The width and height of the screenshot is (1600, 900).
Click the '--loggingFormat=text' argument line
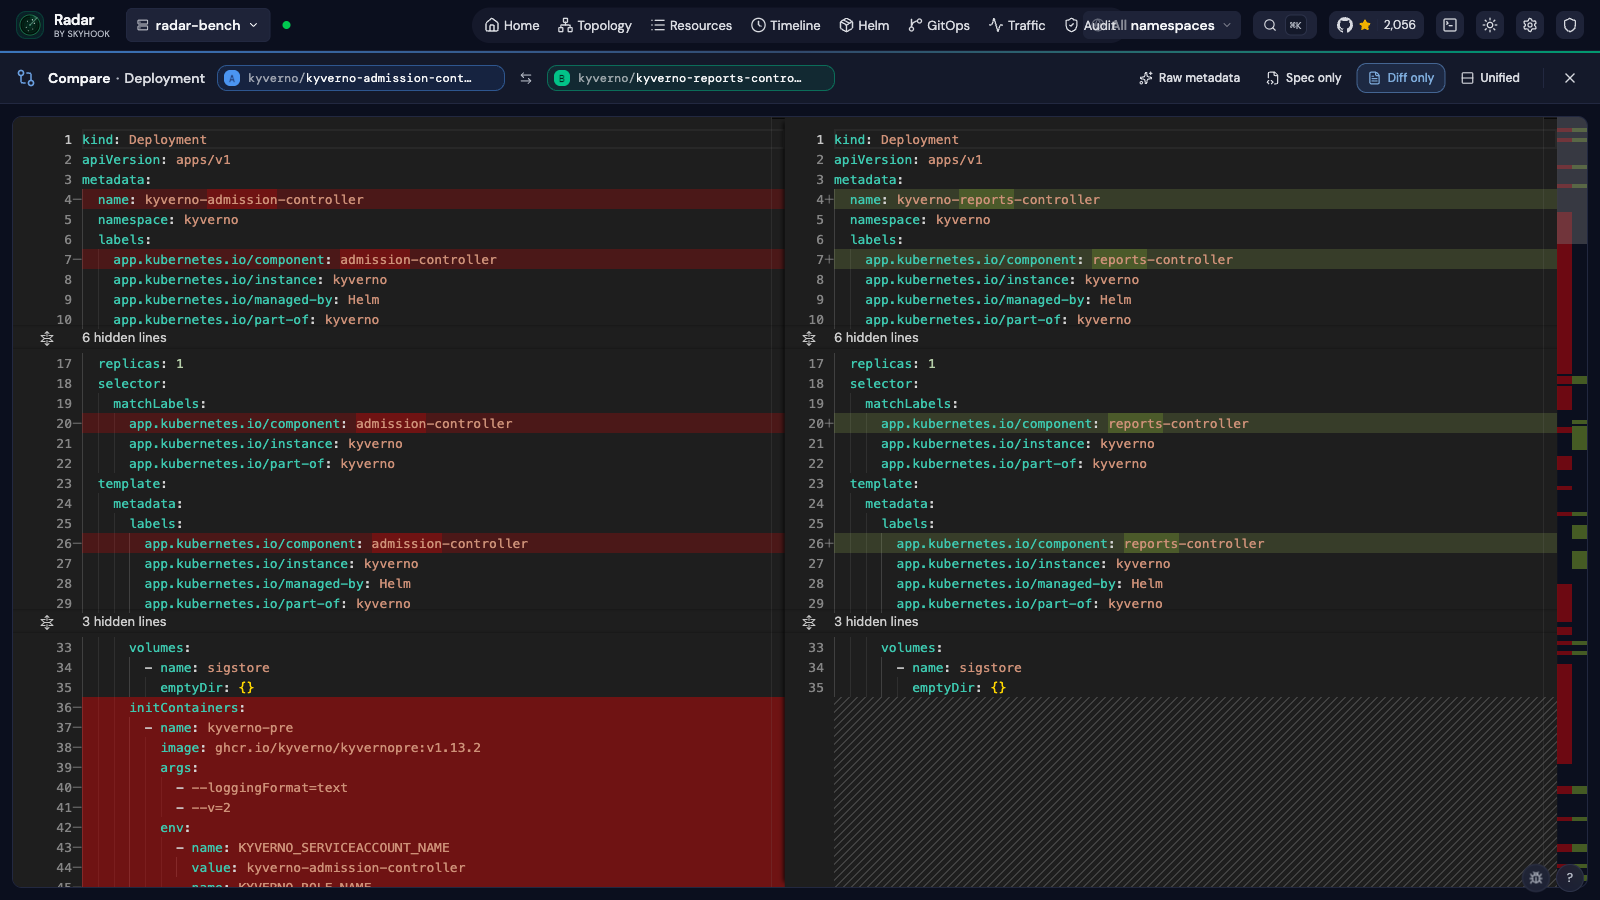click(x=262, y=788)
